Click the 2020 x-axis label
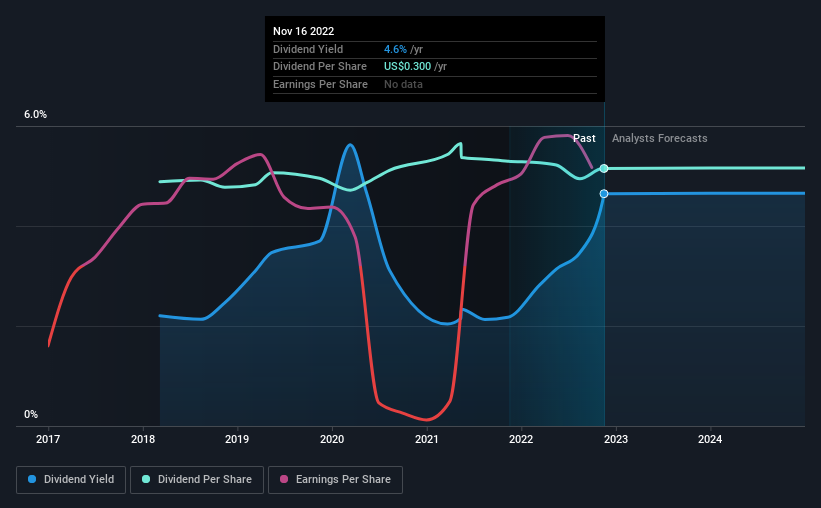 pyautogui.click(x=332, y=439)
